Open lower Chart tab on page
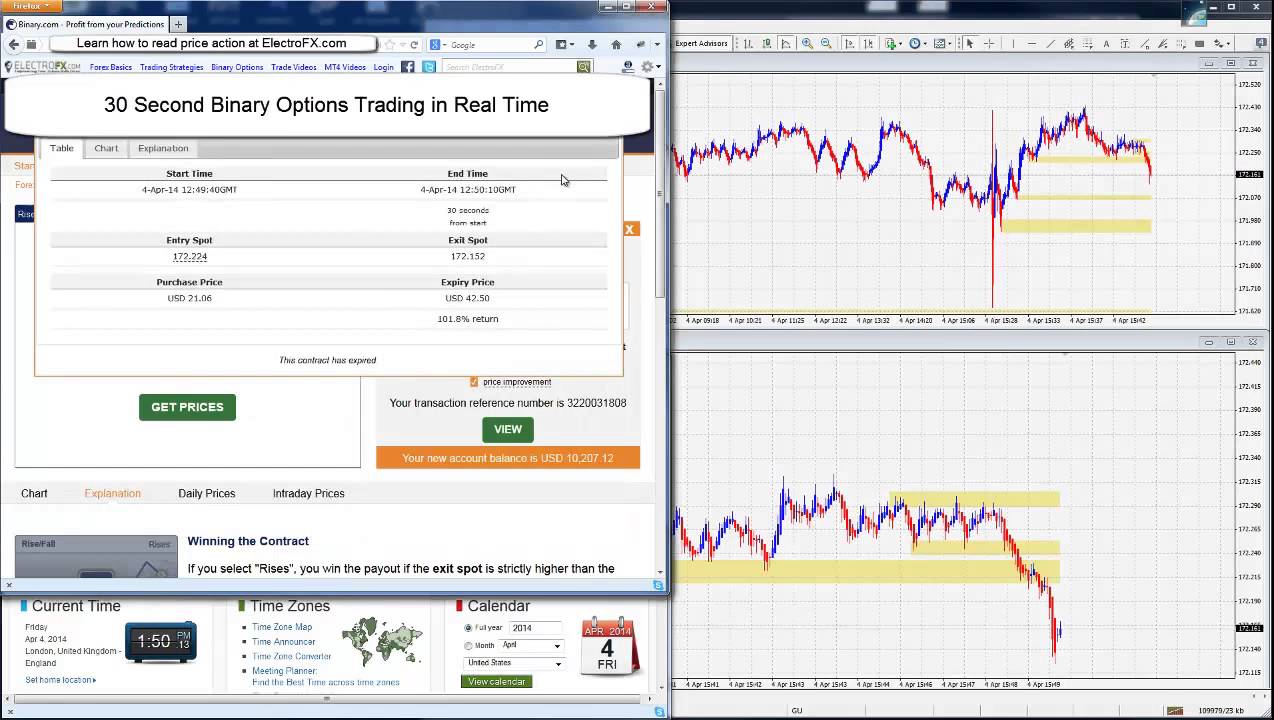This screenshot has height=720, width=1274. (x=34, y=493)
